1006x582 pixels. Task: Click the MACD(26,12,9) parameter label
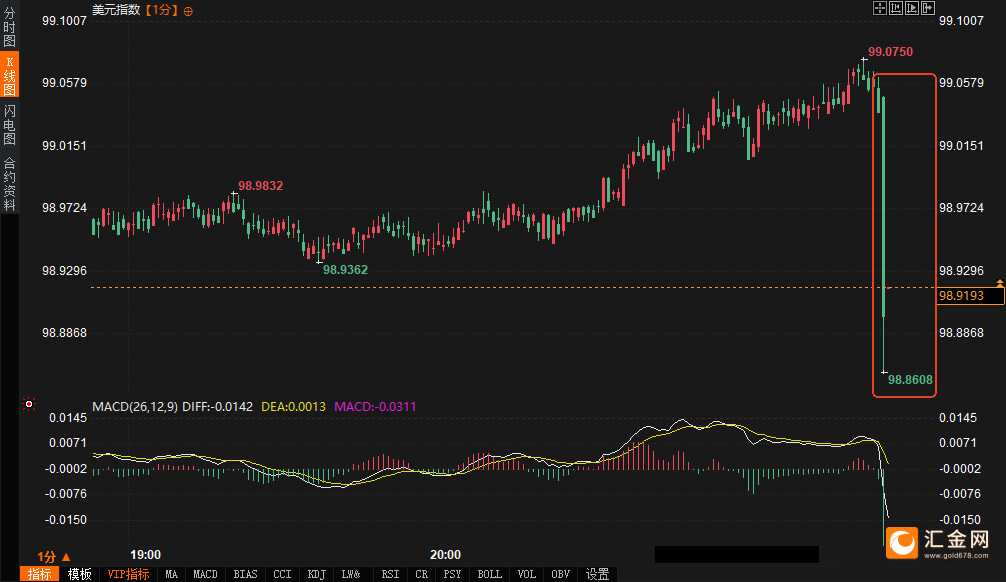(x=135, y=407)
